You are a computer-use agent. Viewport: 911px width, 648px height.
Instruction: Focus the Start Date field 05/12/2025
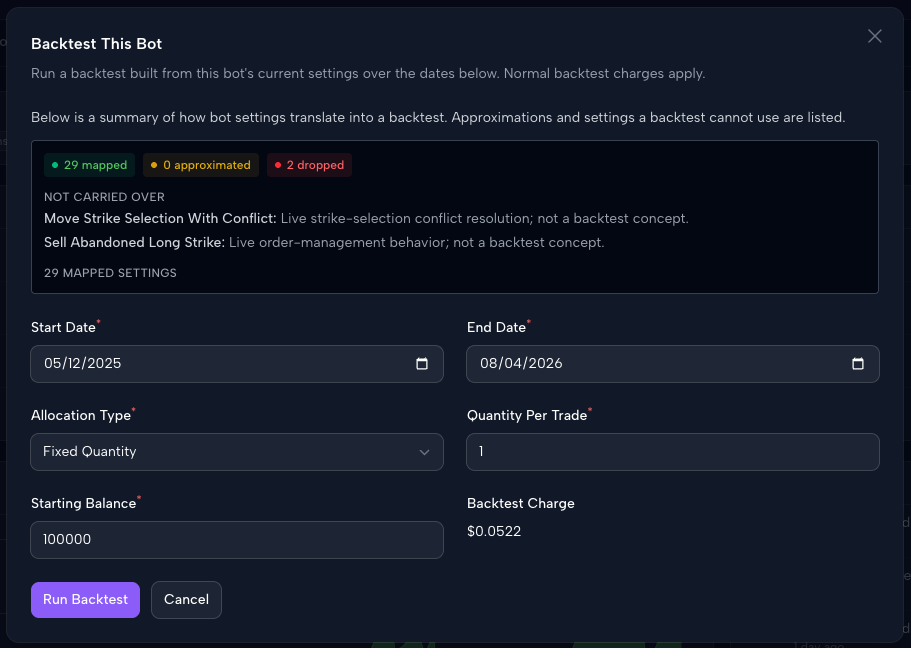pyautogui.click(x=237, y=364)
